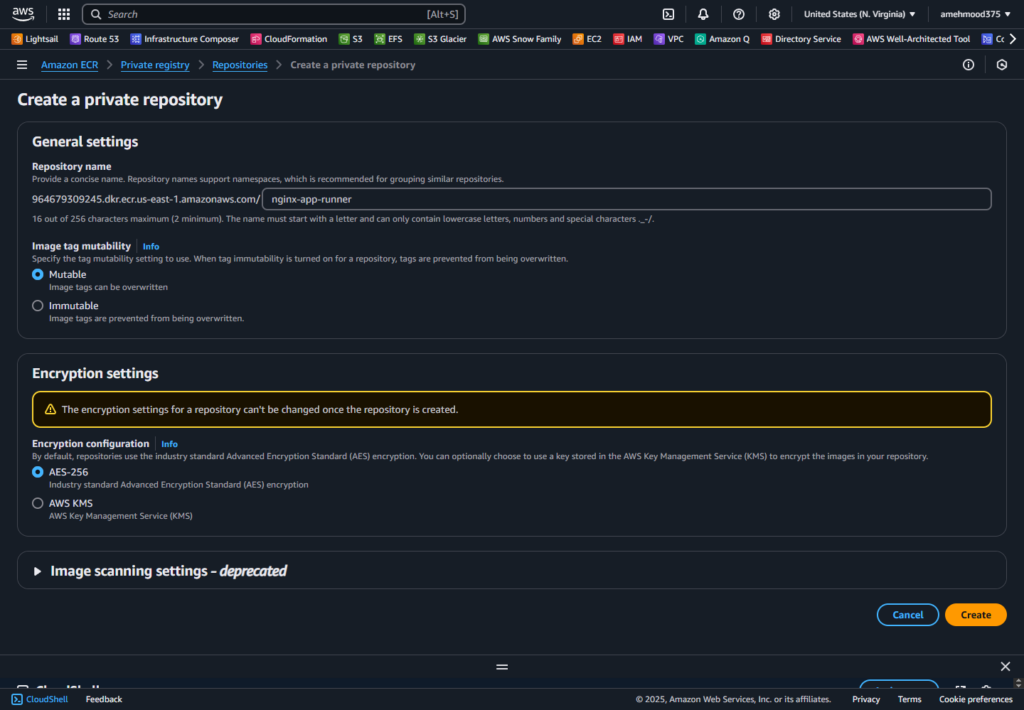This screenshot has height=710, width=1024.
Task: Open Cookie preferences in the footer
Action: click(976, 699)
